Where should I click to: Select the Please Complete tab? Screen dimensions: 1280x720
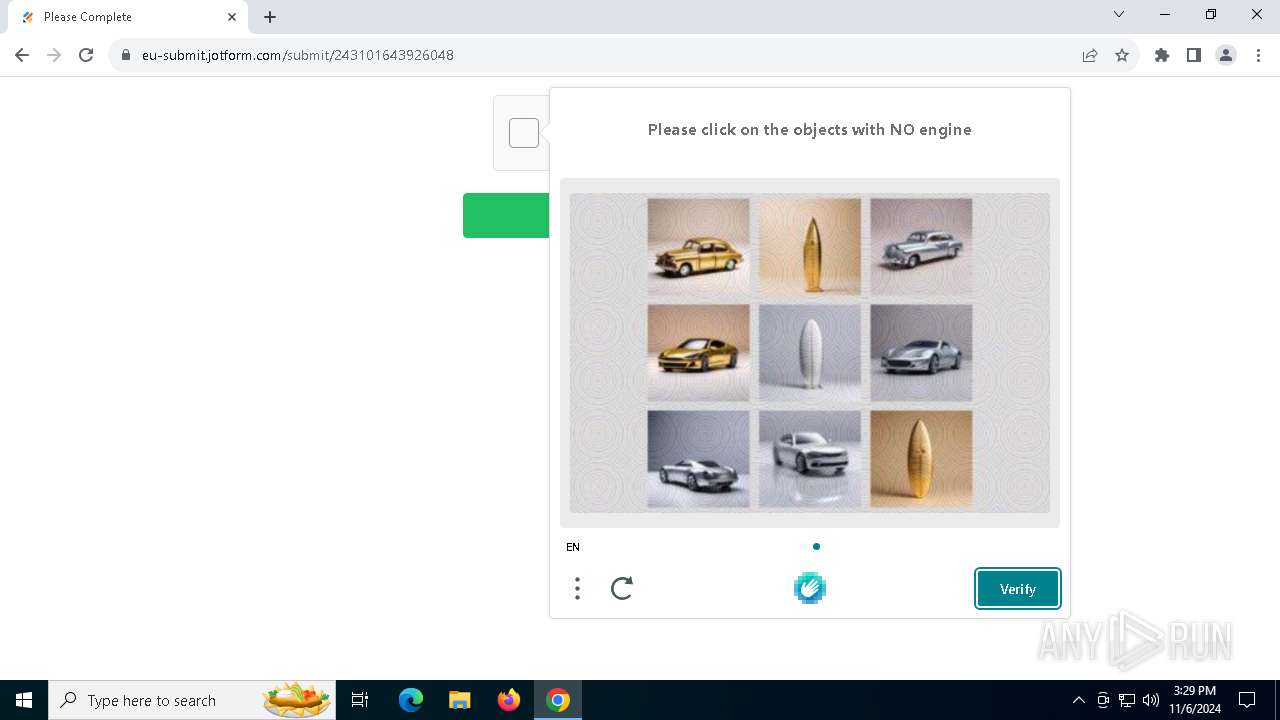tap(127, 17)
